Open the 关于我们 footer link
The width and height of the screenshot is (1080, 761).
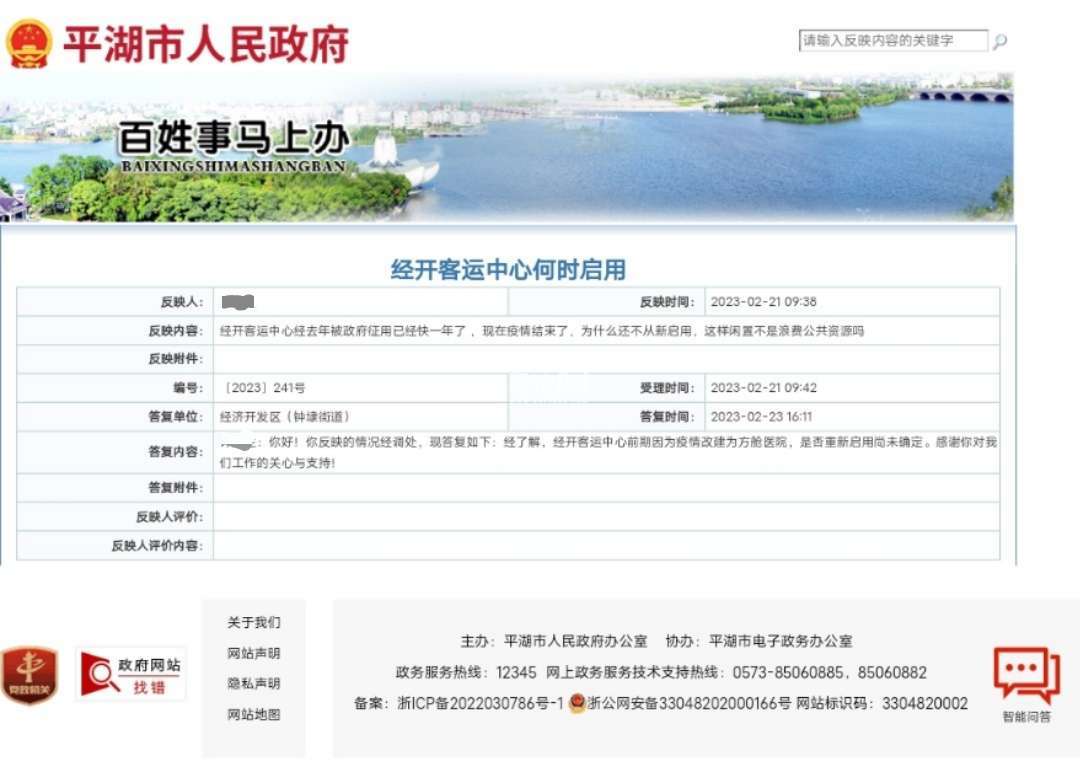254,622
